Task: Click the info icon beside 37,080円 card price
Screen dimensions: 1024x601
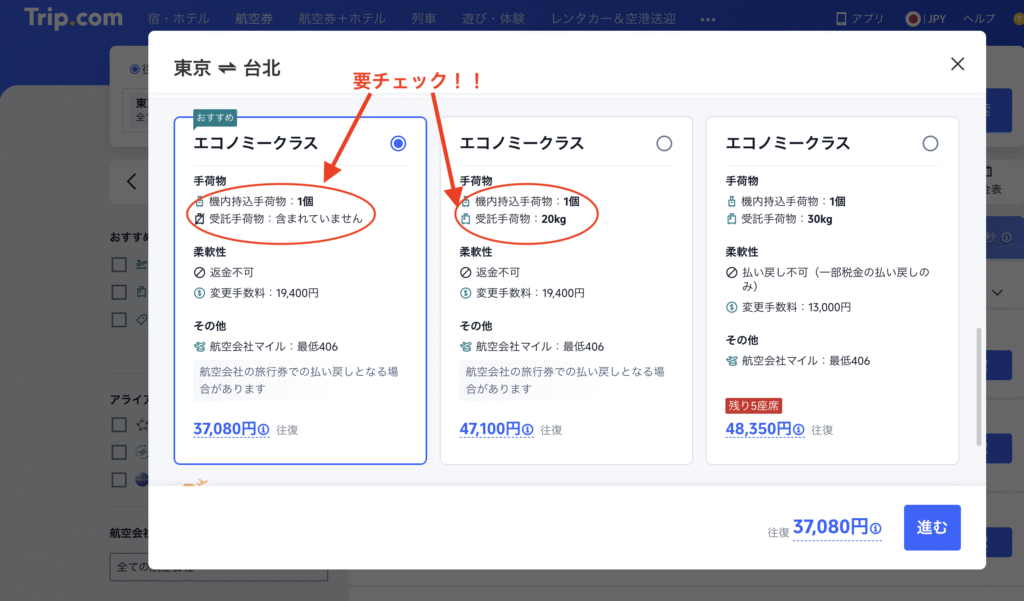Action: pos(263,430)
